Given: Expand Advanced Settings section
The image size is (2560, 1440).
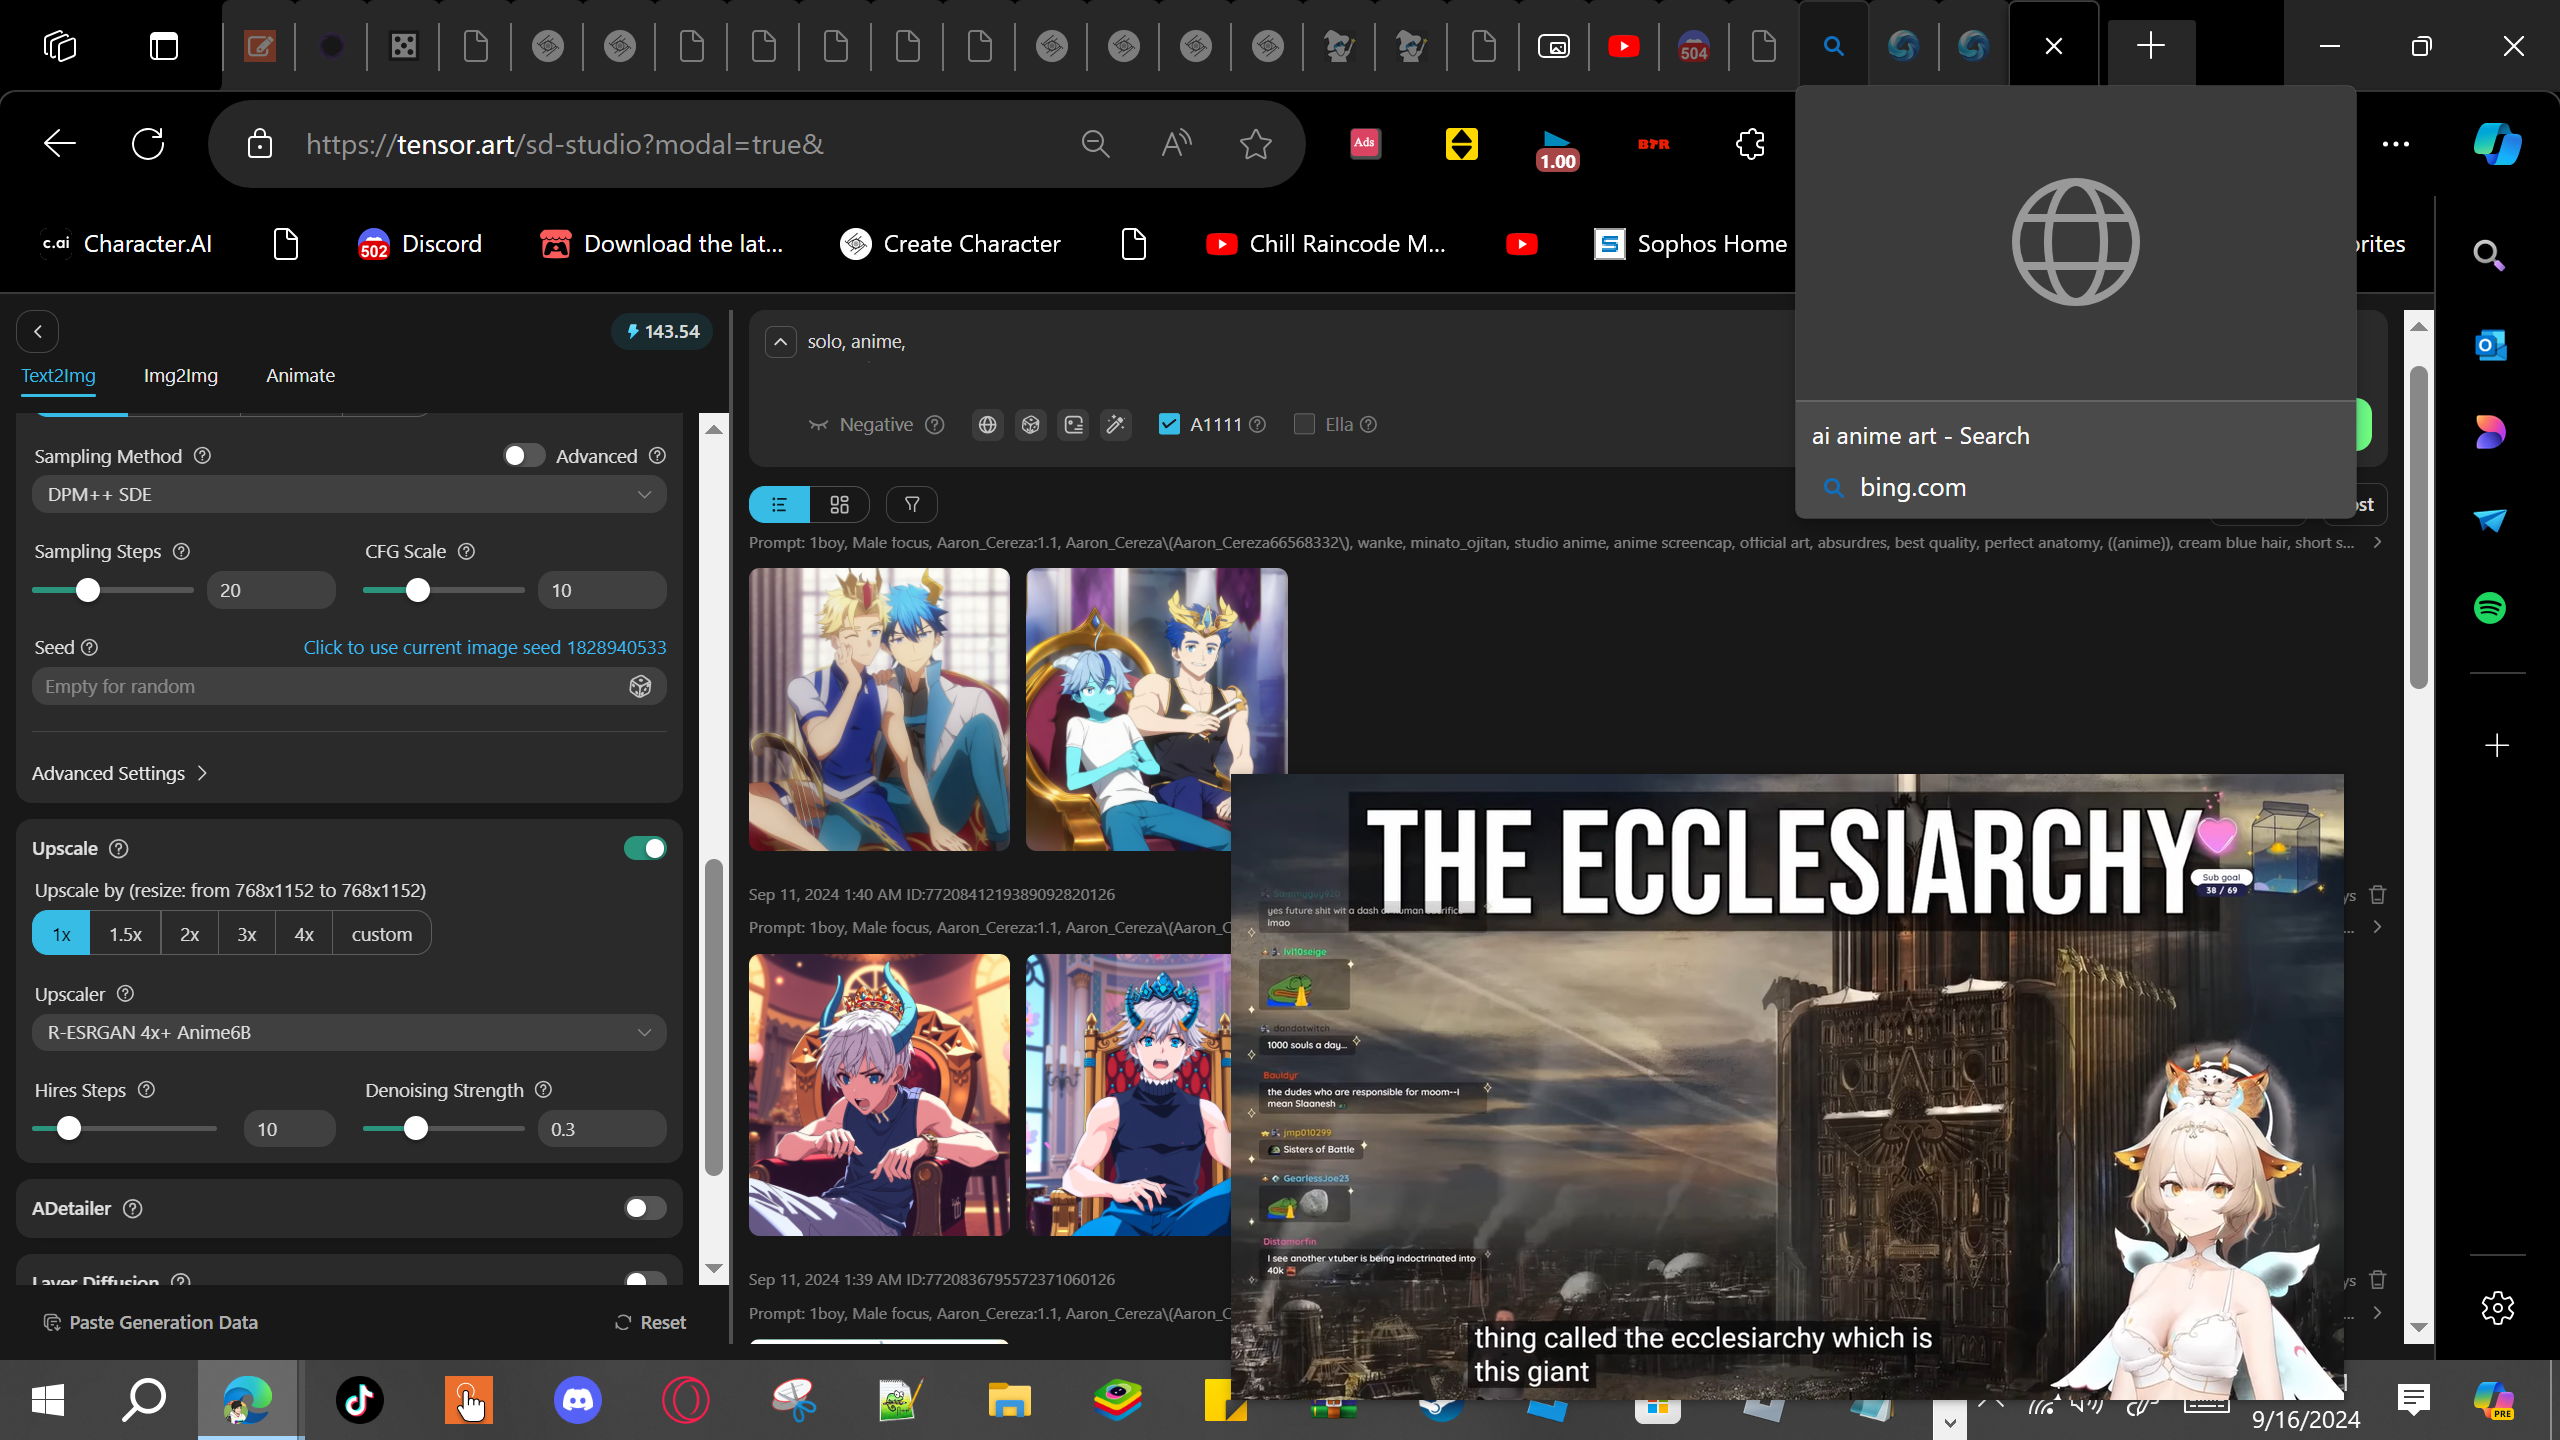Looking at the screenshot, I should point(120,773).
